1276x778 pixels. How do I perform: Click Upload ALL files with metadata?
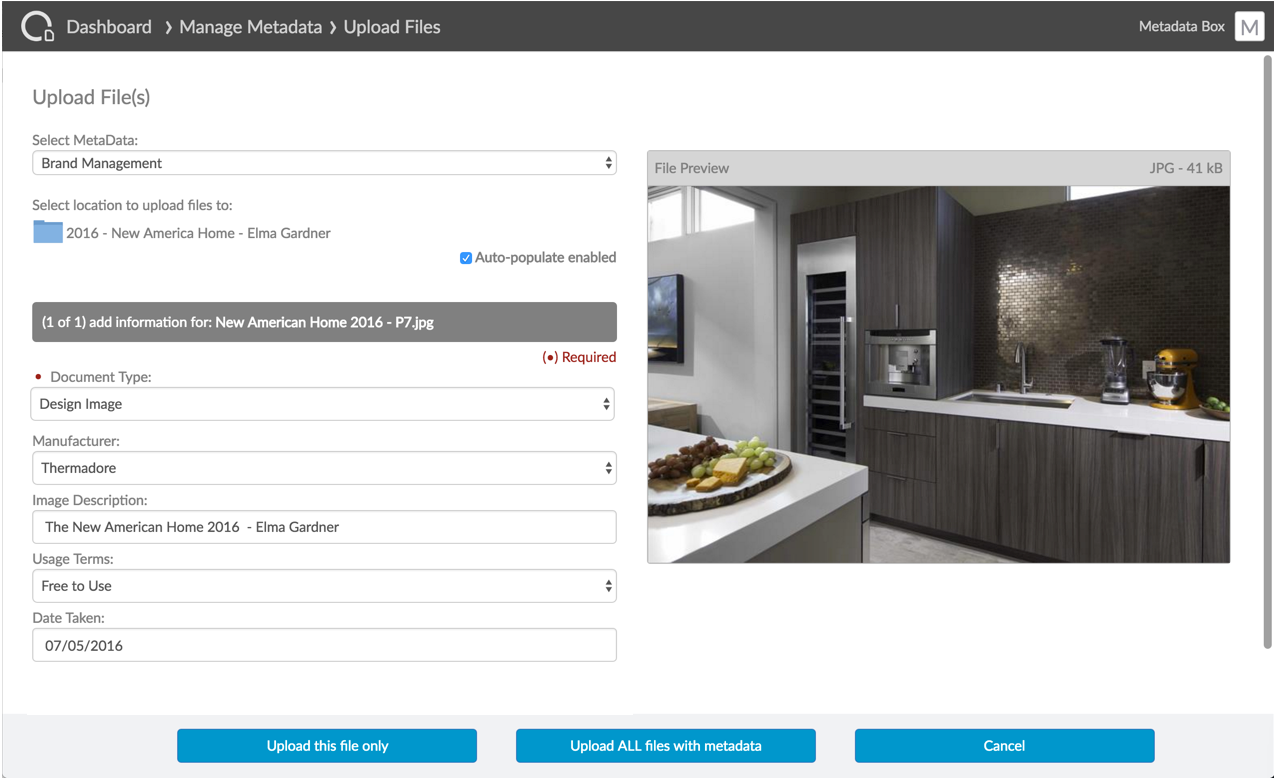[666, 746]
